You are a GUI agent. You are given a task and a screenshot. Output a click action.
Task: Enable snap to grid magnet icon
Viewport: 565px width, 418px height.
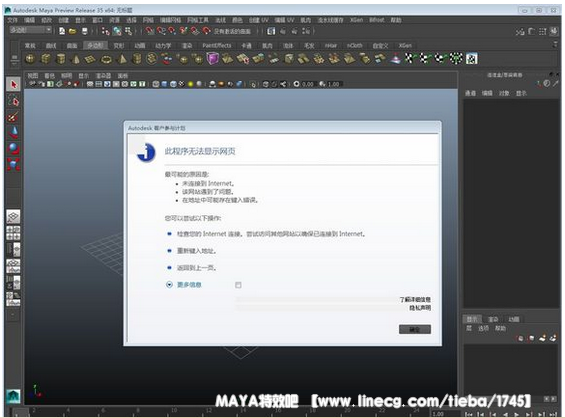click(150, 31)
